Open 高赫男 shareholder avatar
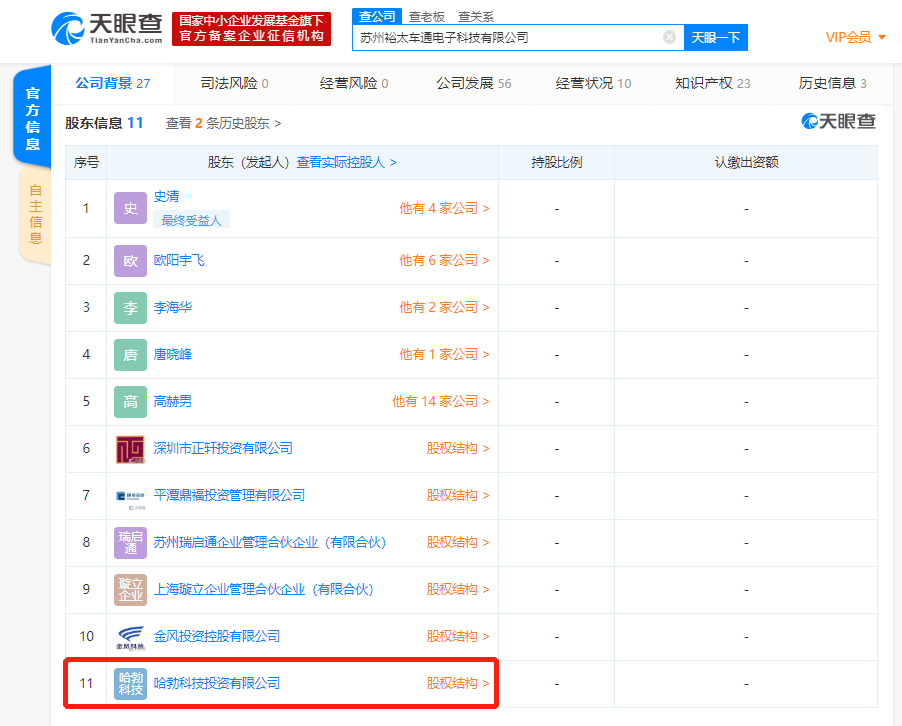 [x=131, y=402]
